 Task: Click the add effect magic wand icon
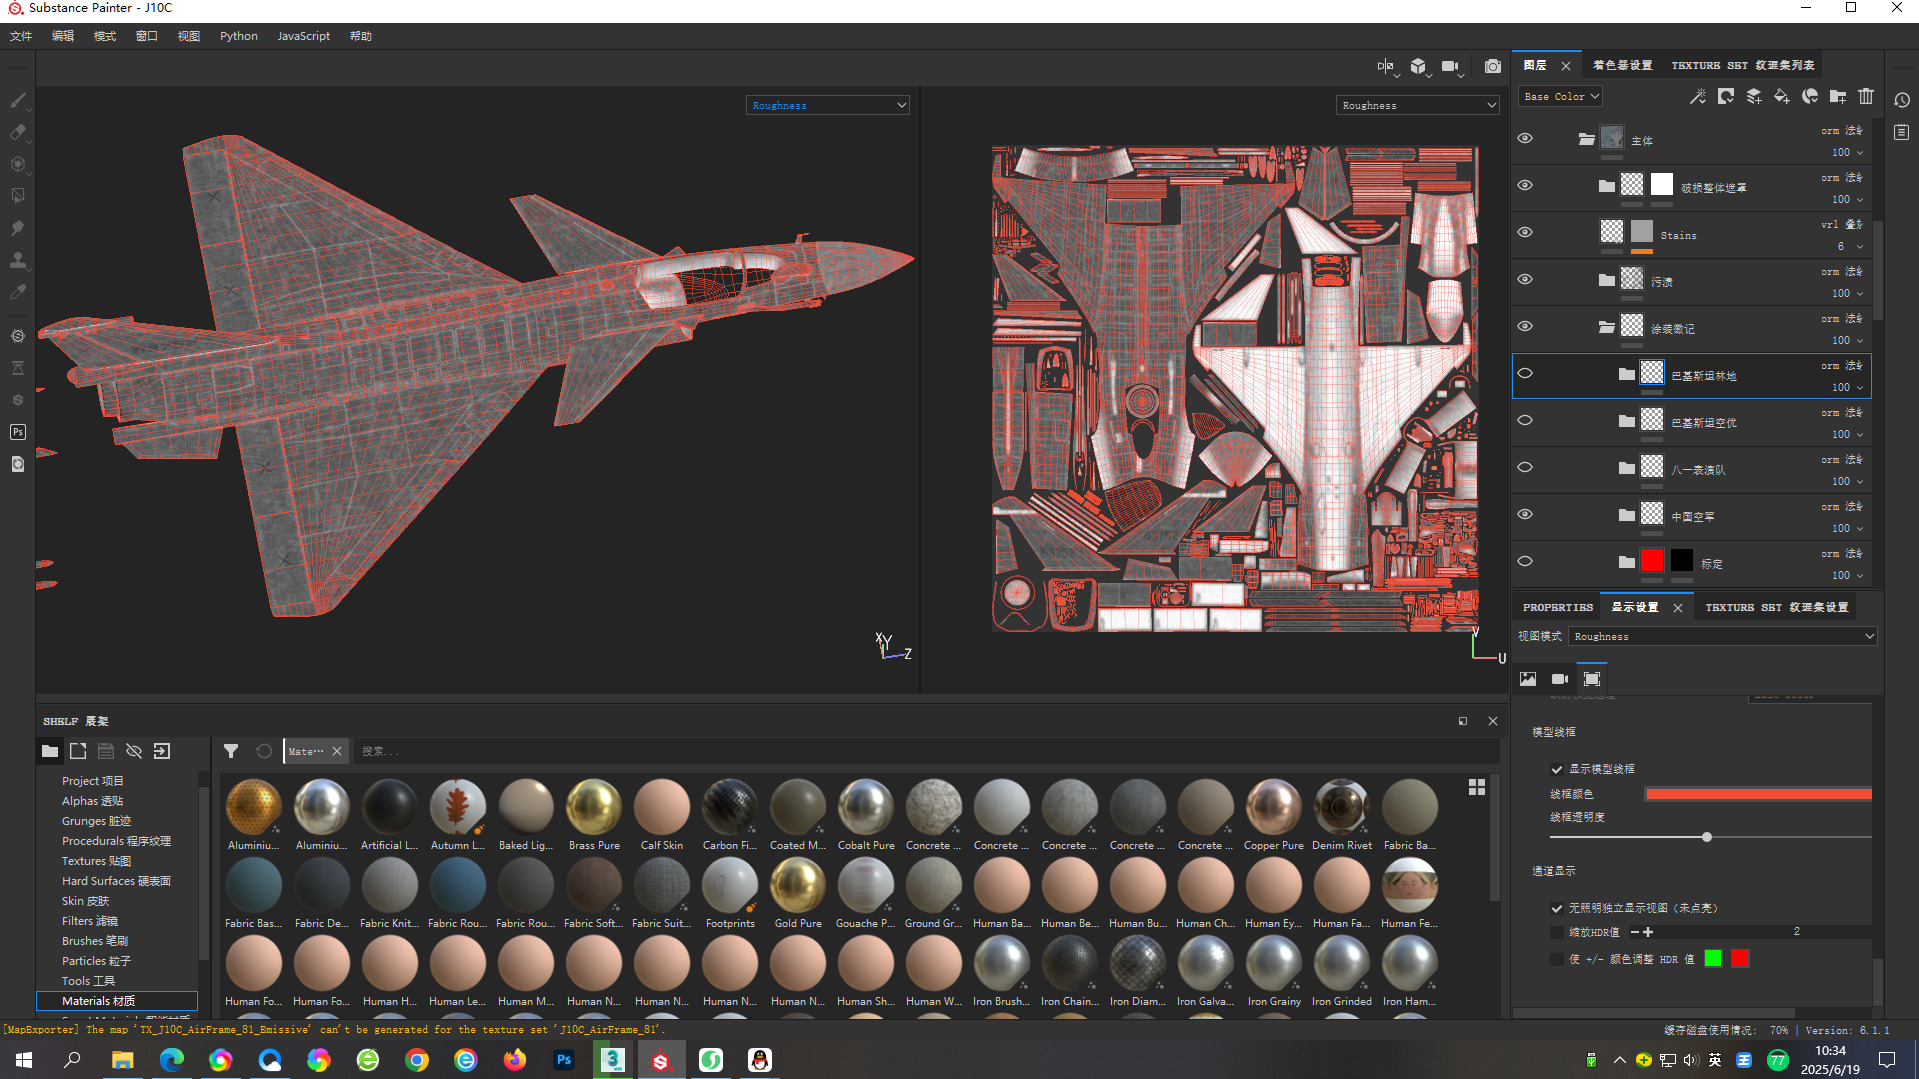[1698, 96]
